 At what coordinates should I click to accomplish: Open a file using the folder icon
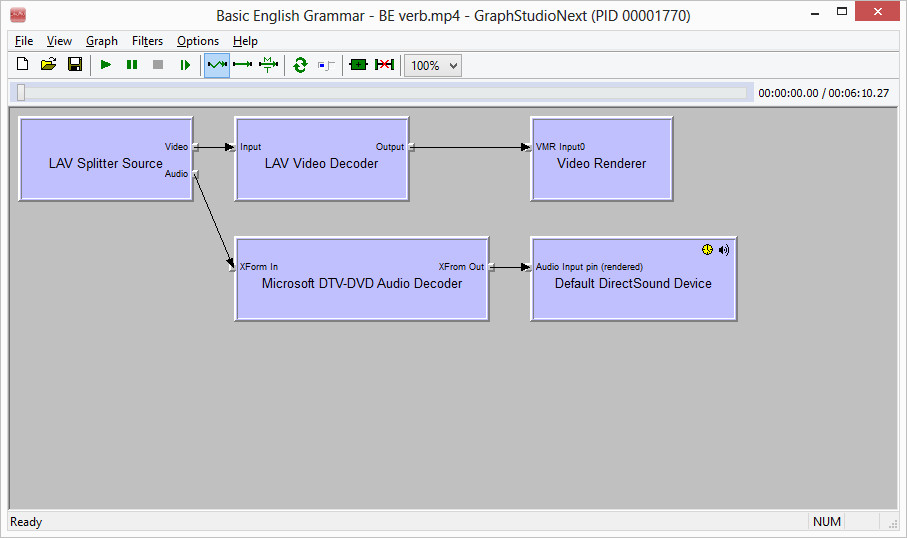49,64
